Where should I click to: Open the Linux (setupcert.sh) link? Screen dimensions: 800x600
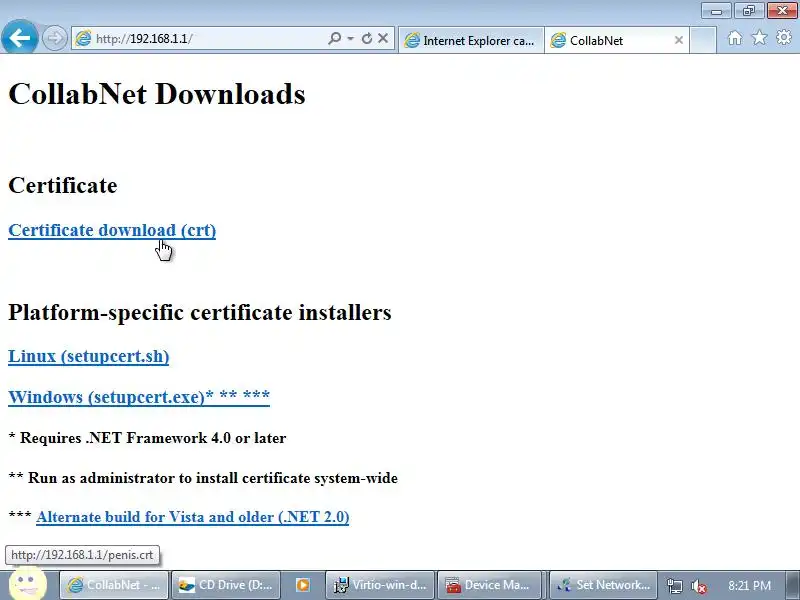pos(89,356)
